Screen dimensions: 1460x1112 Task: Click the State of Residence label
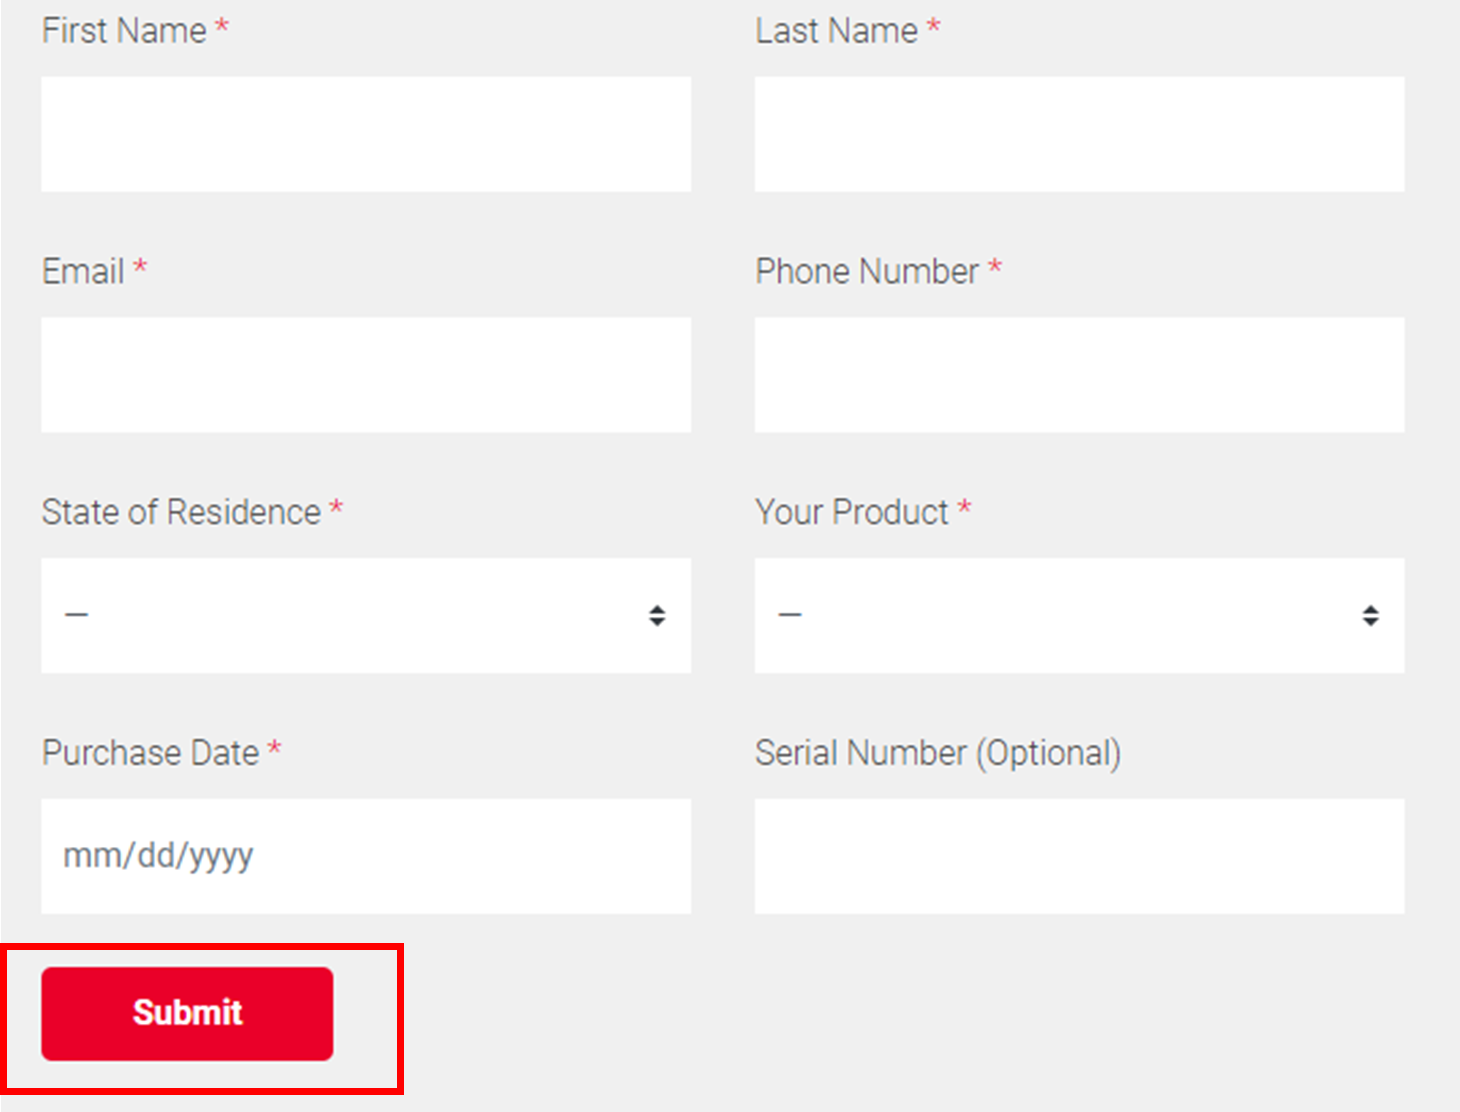[181, 512]
